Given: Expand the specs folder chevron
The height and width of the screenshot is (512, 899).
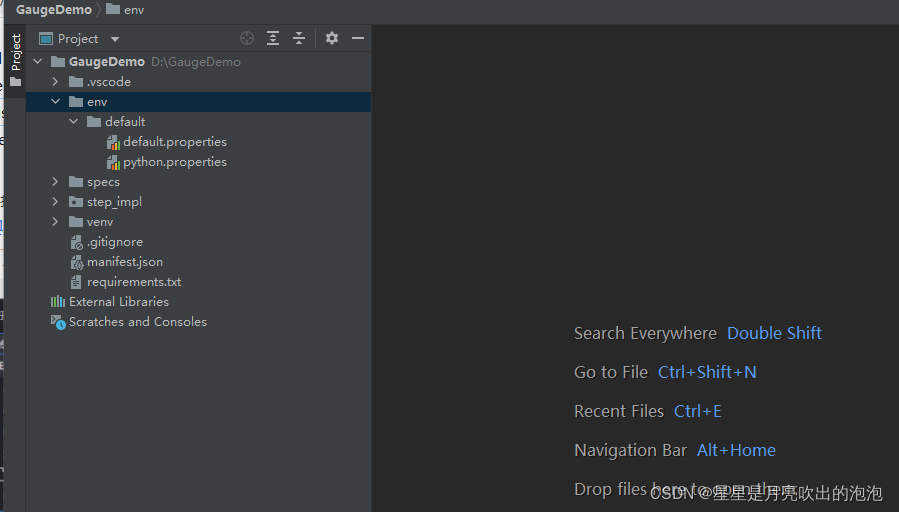Looking at the screenshot, I should 55,182.
